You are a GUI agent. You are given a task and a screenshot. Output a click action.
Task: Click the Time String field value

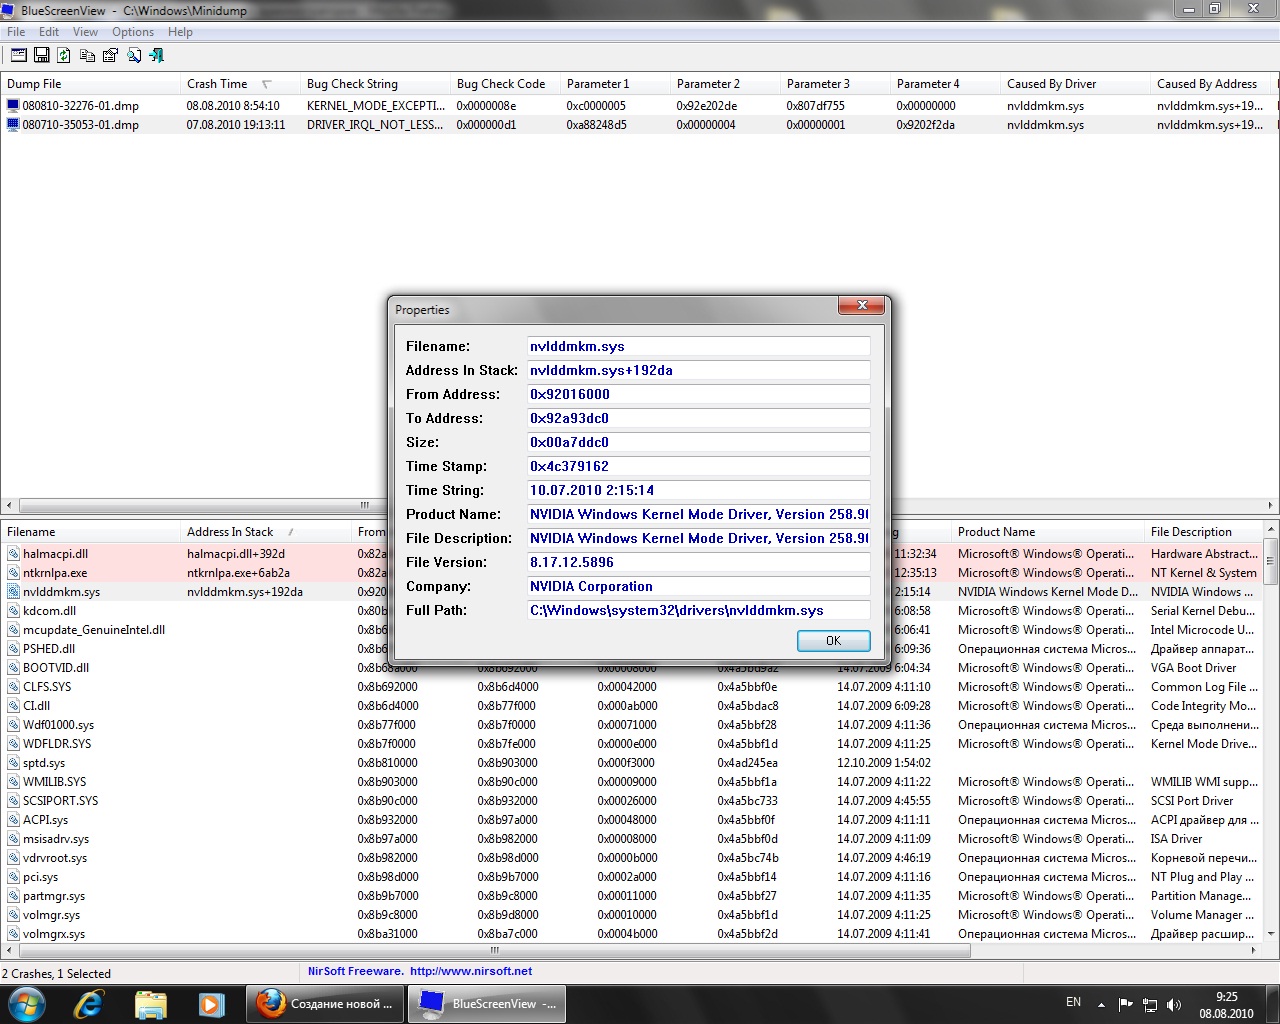coord(699,490)
